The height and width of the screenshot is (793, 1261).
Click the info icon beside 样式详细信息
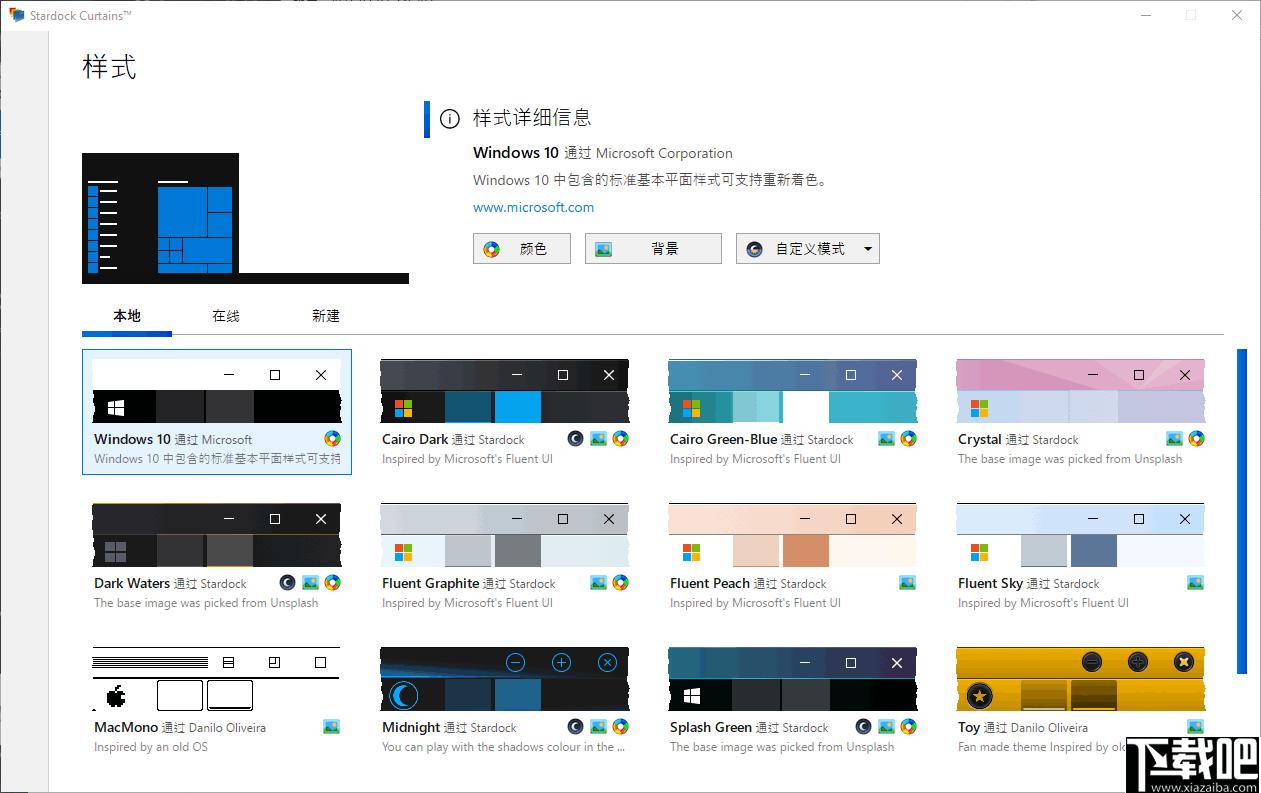point(450,119)
